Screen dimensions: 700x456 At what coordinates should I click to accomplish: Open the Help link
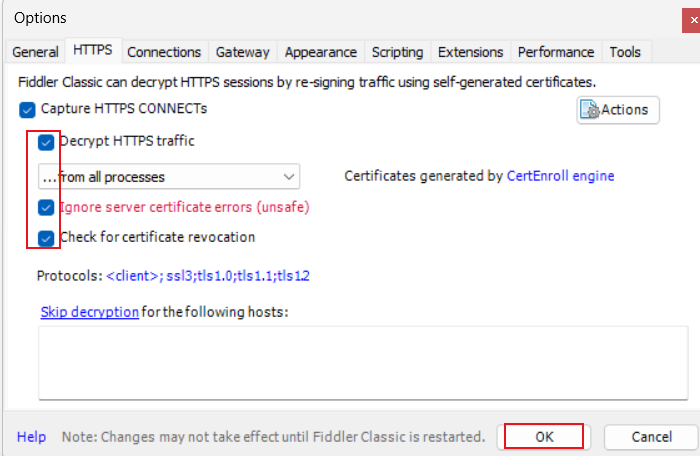(x=31, y=437)
